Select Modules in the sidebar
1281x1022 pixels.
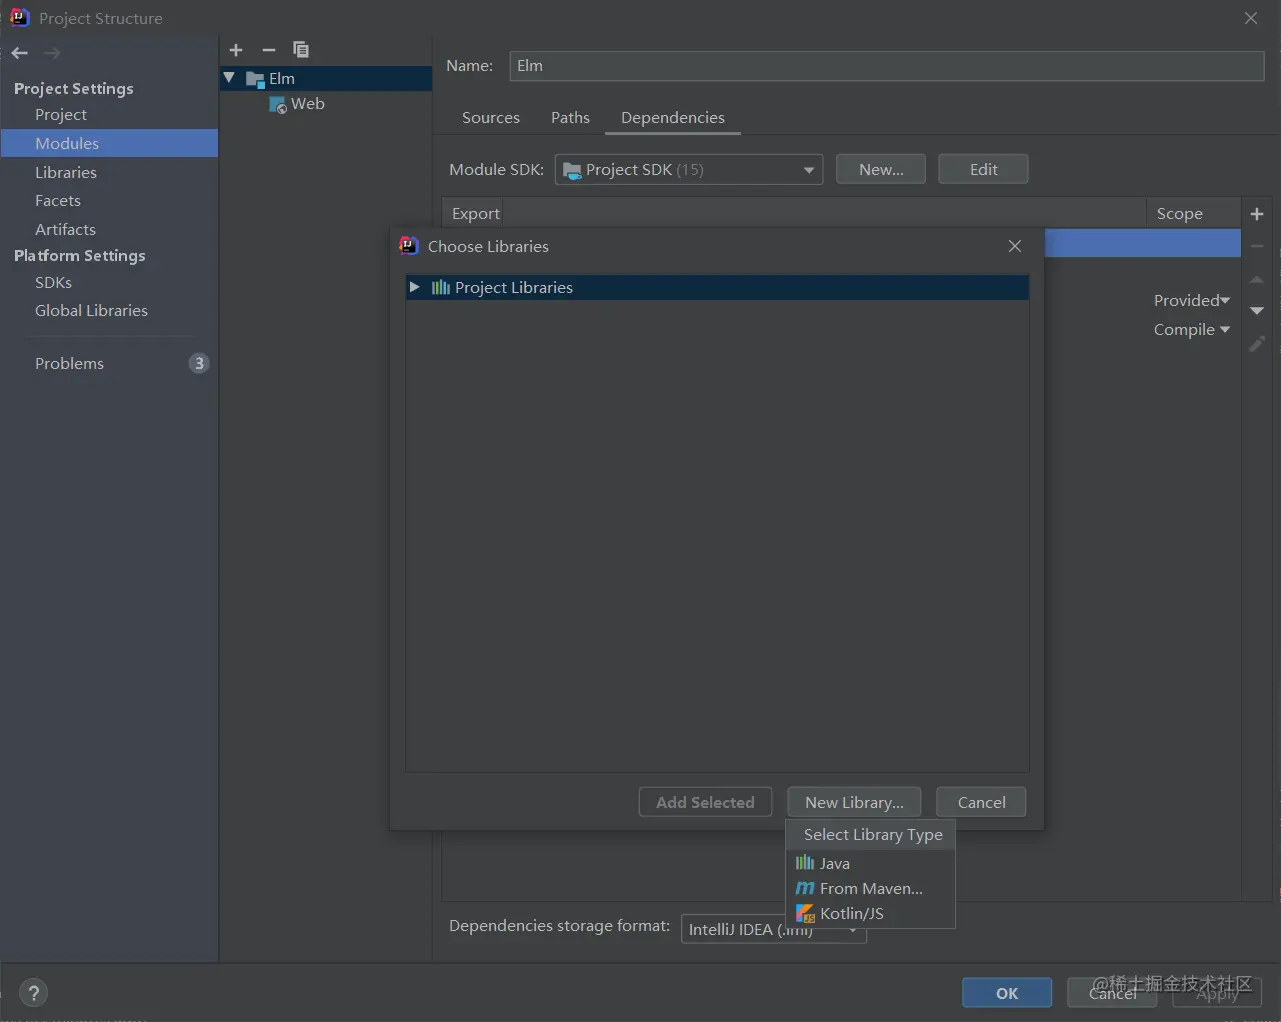pos(109,143)
